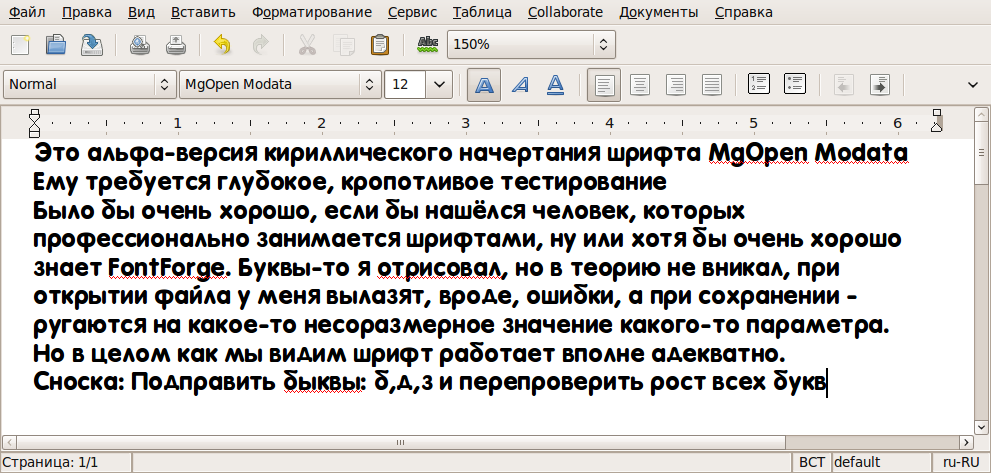The width and height of the screenshot is (991, 473).
Task: Open the Документы menu
Action: coord(659,12)
